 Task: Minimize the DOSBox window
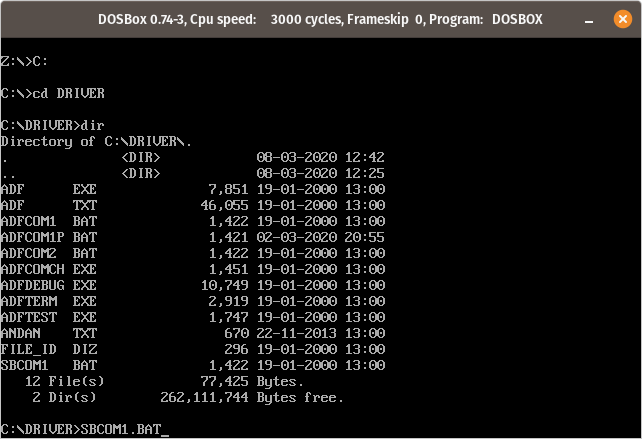pyautogui.click(x=589, y=20)
